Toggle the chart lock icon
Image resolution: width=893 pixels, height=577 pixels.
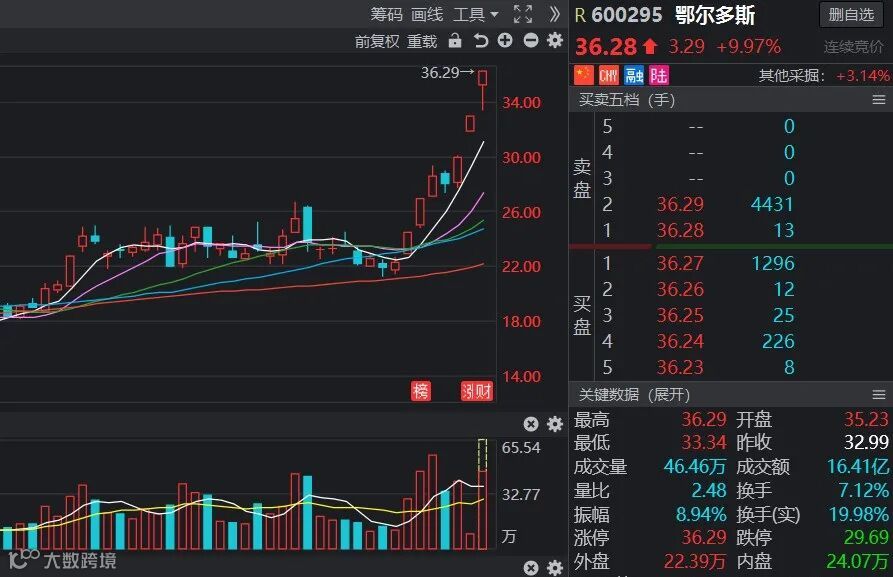454,40
